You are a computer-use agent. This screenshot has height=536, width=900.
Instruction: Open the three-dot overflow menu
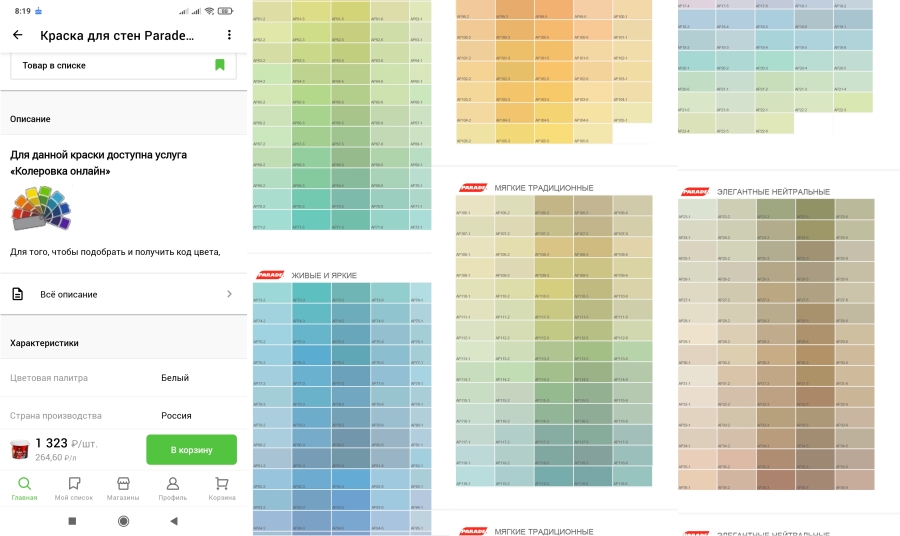coord(229,35)
